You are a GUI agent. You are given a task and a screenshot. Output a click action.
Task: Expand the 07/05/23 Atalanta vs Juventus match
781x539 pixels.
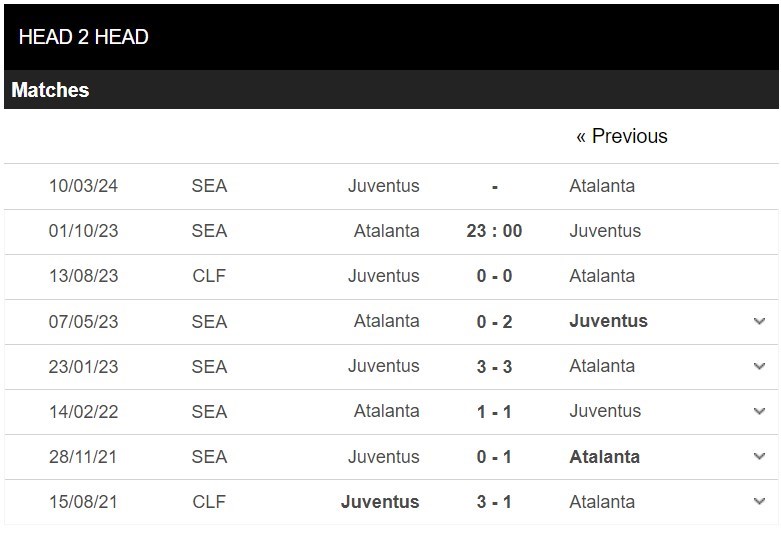tap(759, 321)
